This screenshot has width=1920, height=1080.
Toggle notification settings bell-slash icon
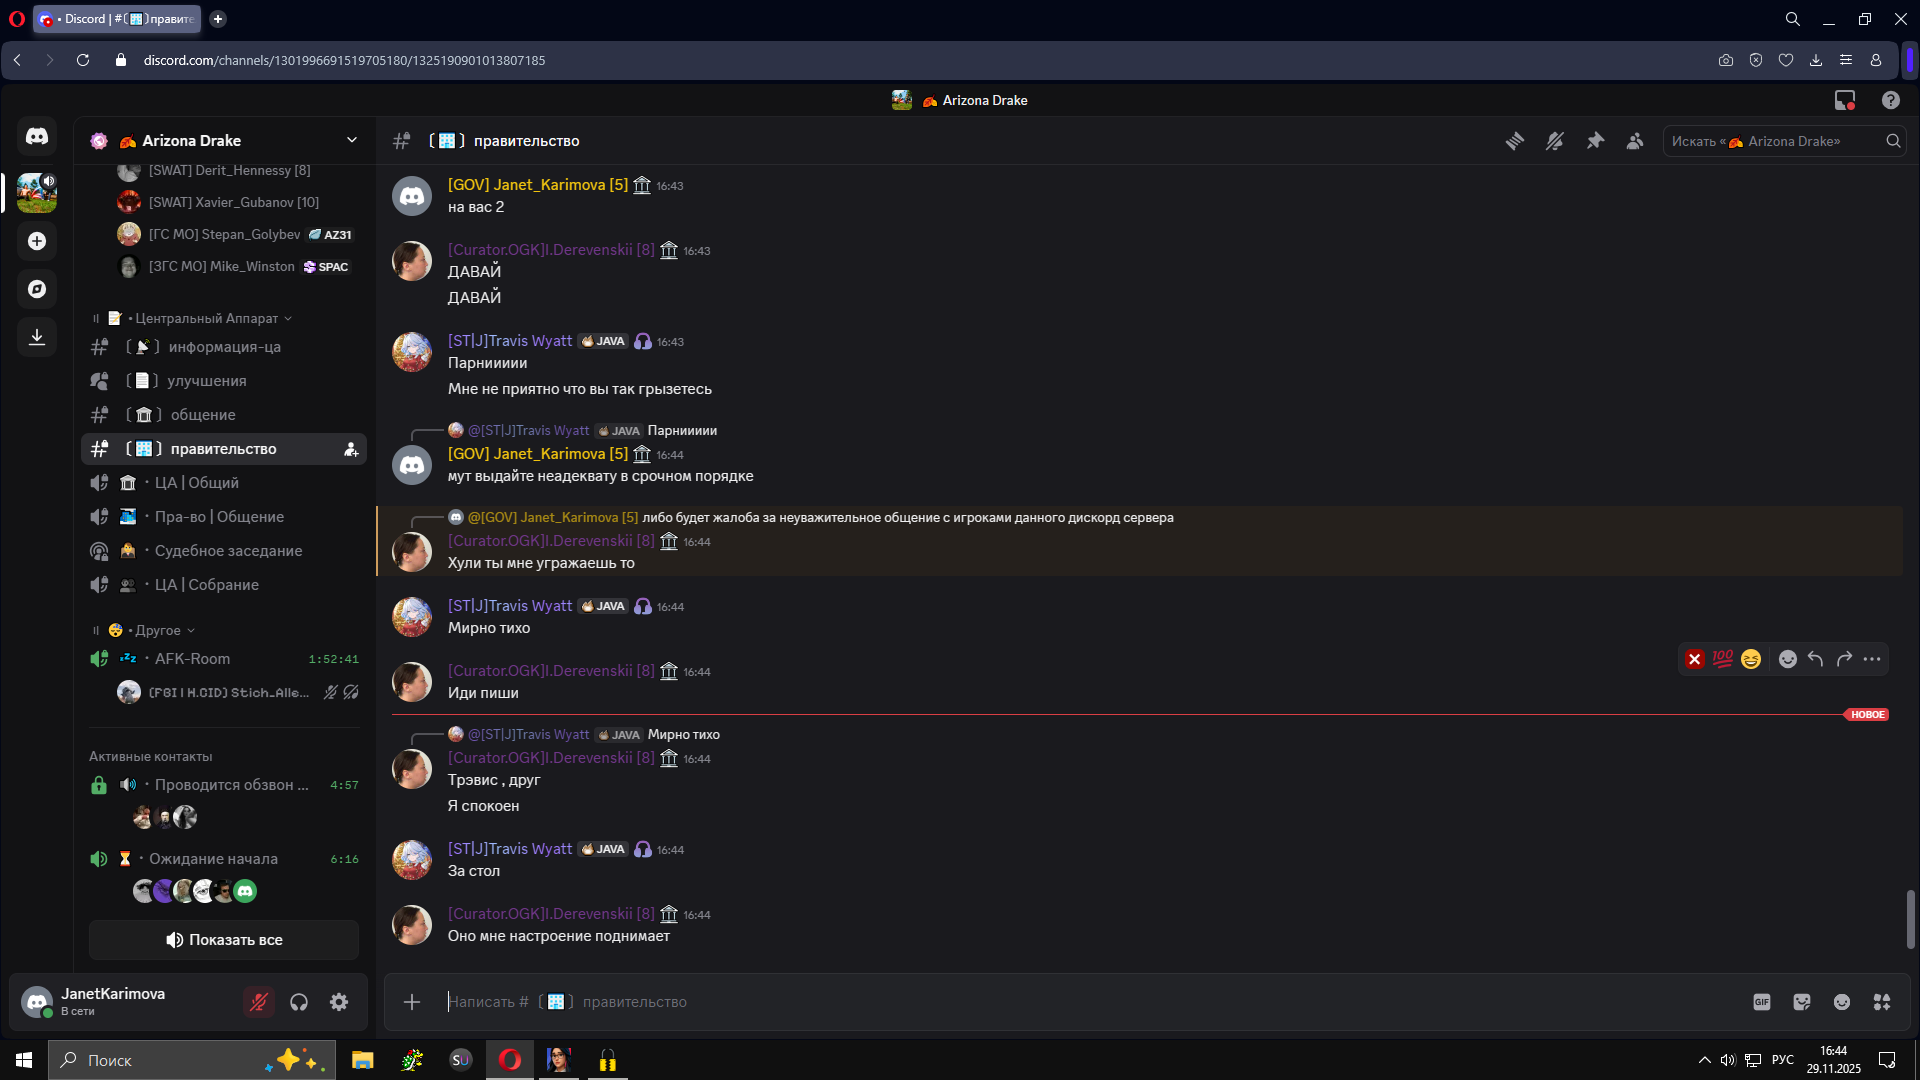(1555, 141)
